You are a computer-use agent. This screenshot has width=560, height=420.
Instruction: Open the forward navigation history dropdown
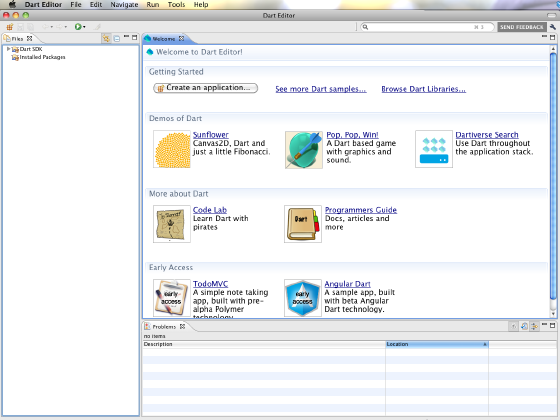(66, 27)
